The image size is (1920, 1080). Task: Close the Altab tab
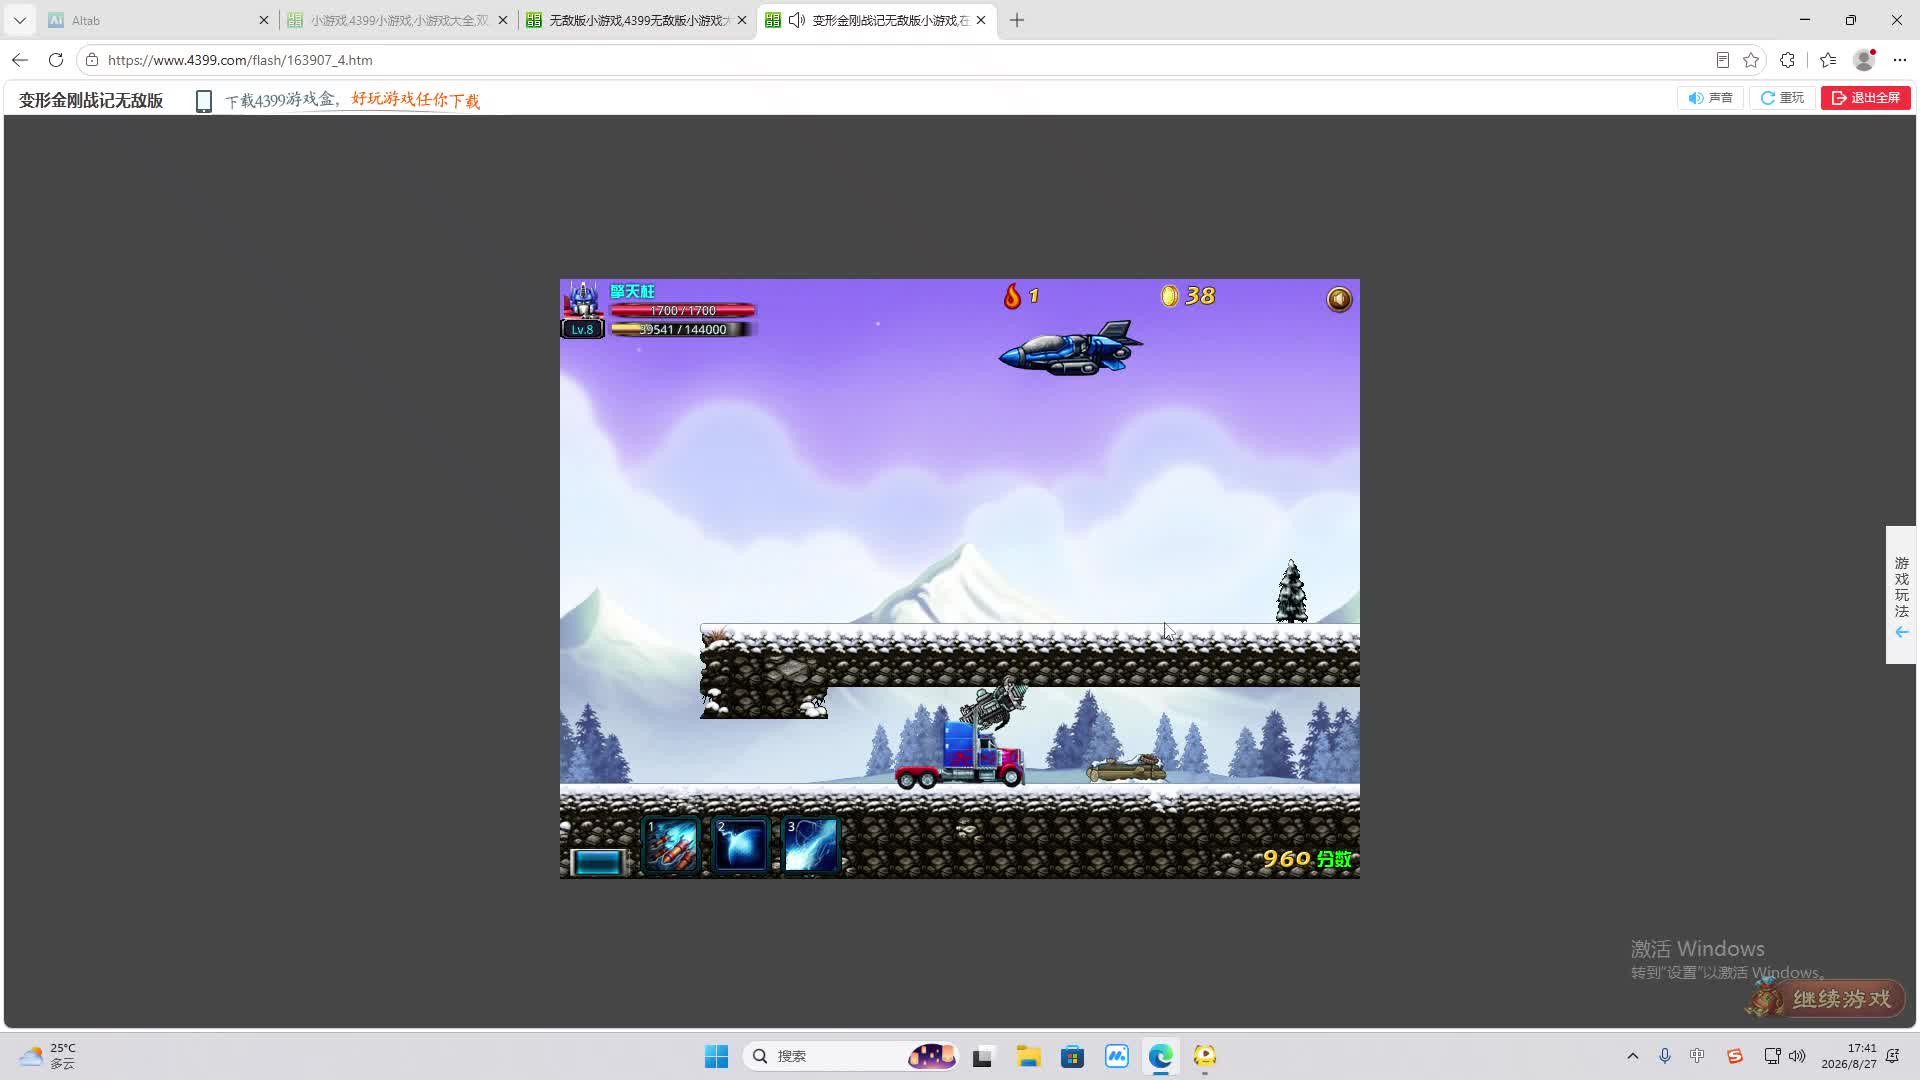point(264,20)
